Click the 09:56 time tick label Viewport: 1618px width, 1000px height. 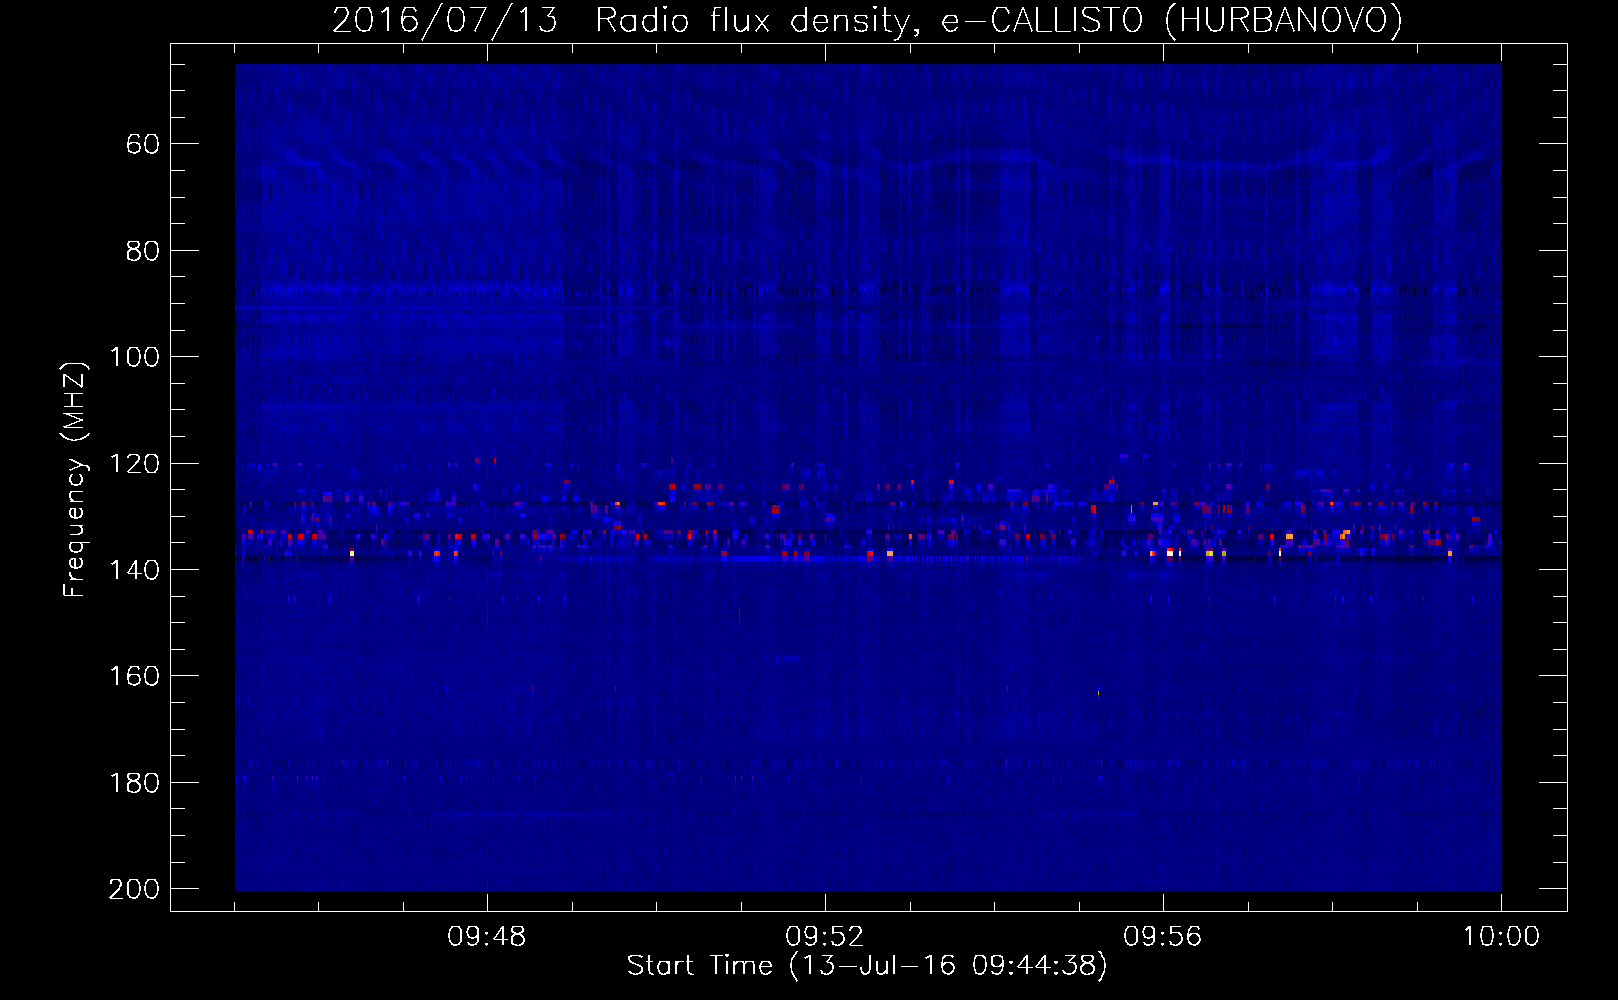click(1163, 937)
